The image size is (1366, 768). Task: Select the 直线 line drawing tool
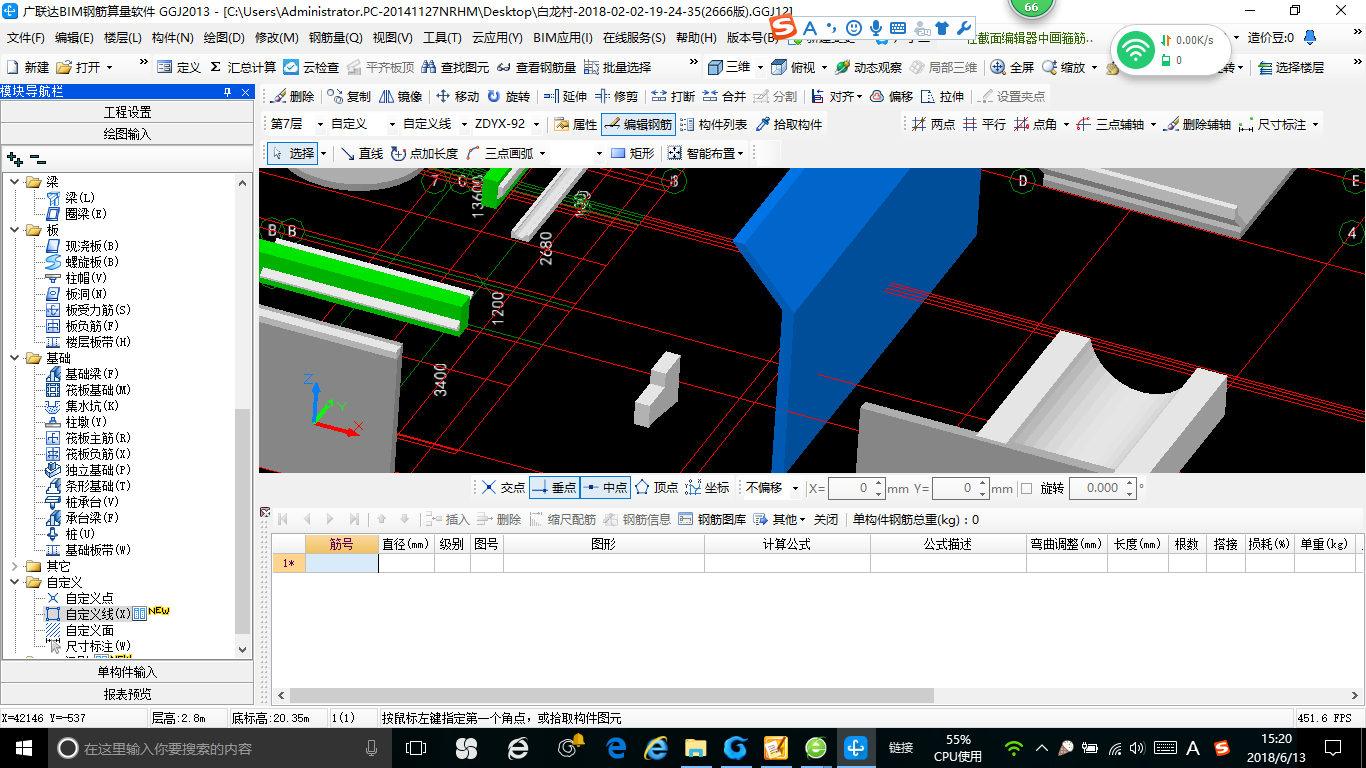(x=362, y=153)
